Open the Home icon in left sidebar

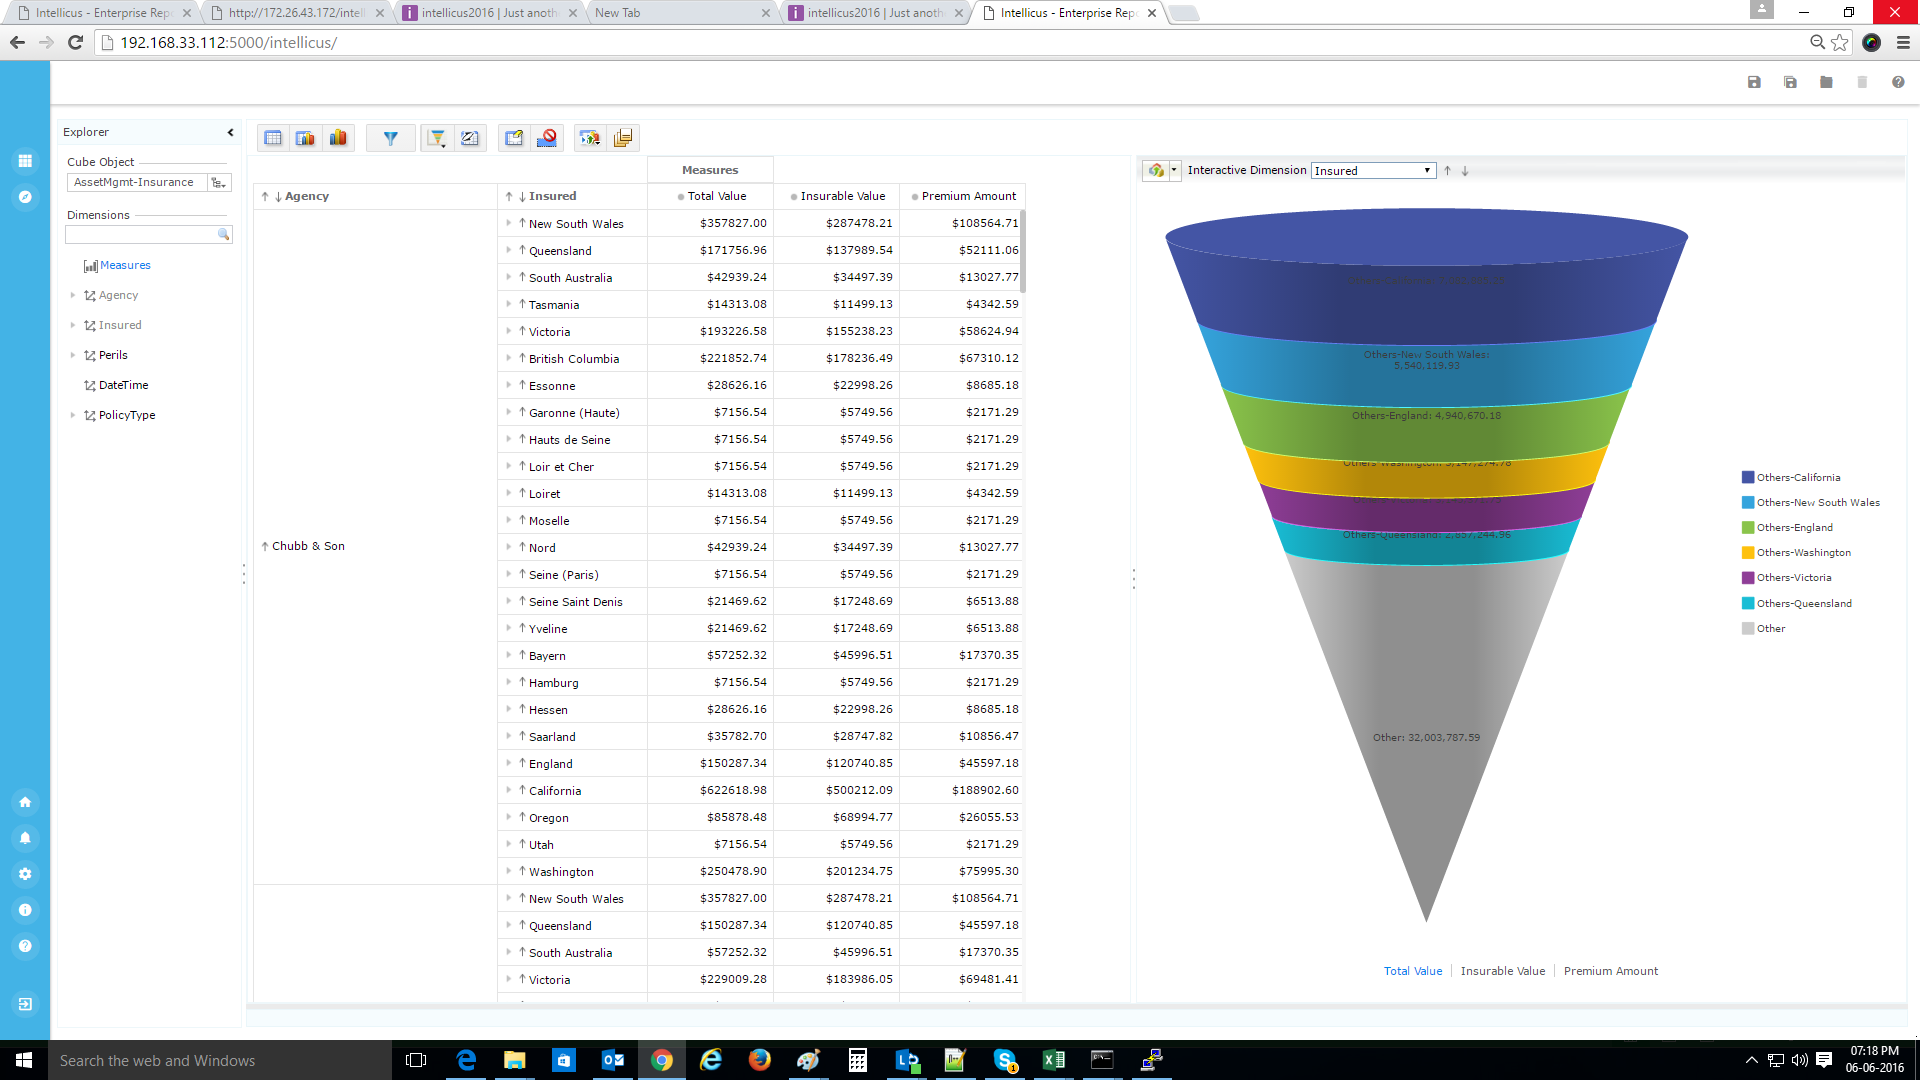click(25, 802)
